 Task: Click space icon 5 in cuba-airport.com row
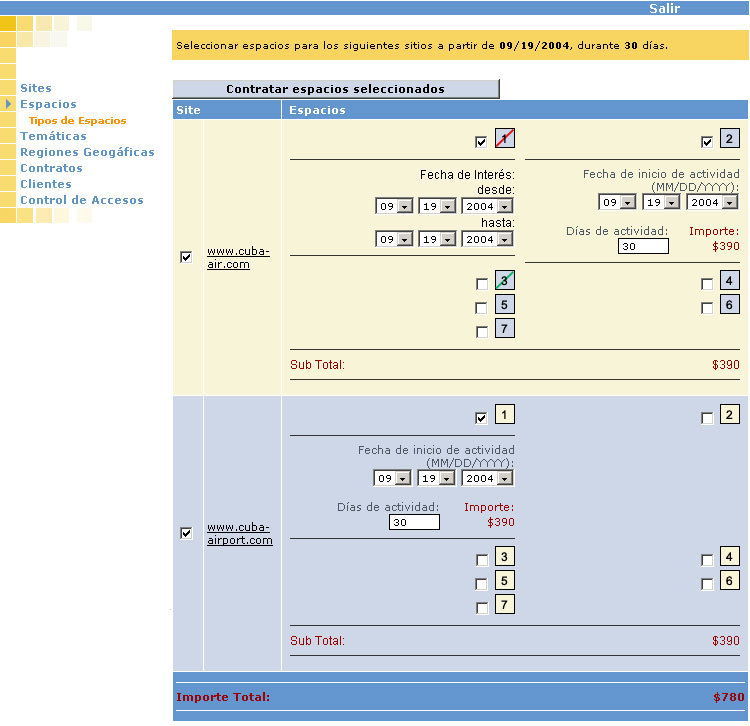505,581
